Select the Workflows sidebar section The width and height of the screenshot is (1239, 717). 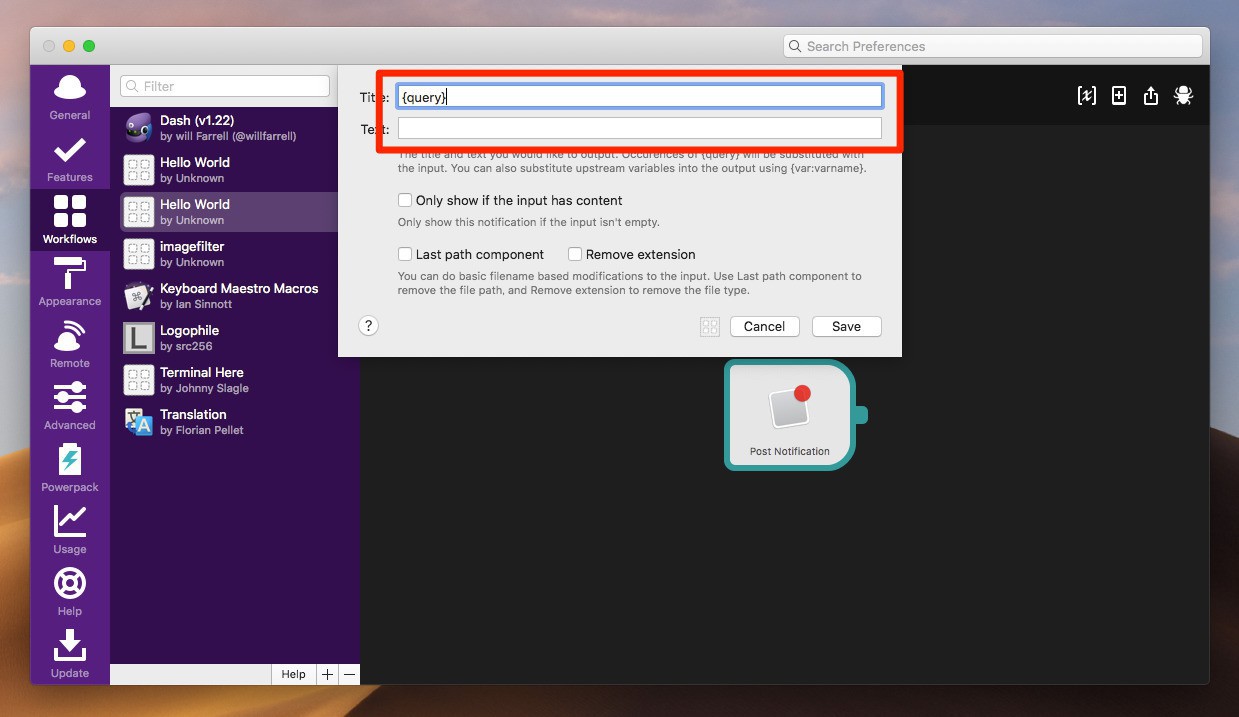70,221
